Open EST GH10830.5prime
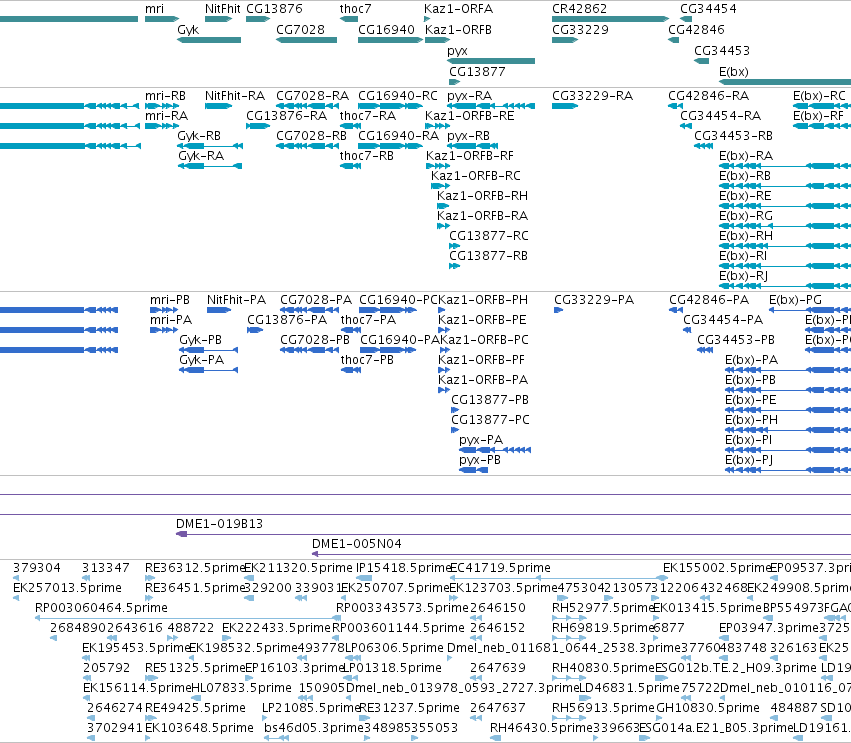 tap(707, 708)
